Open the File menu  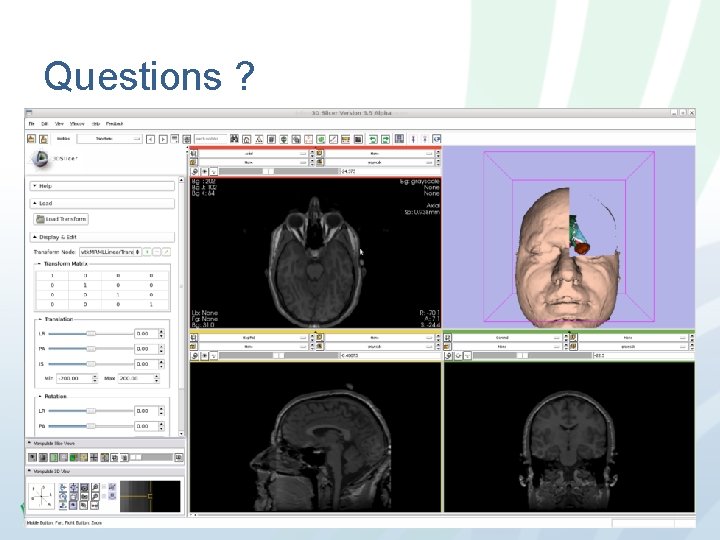coord(31,124)
